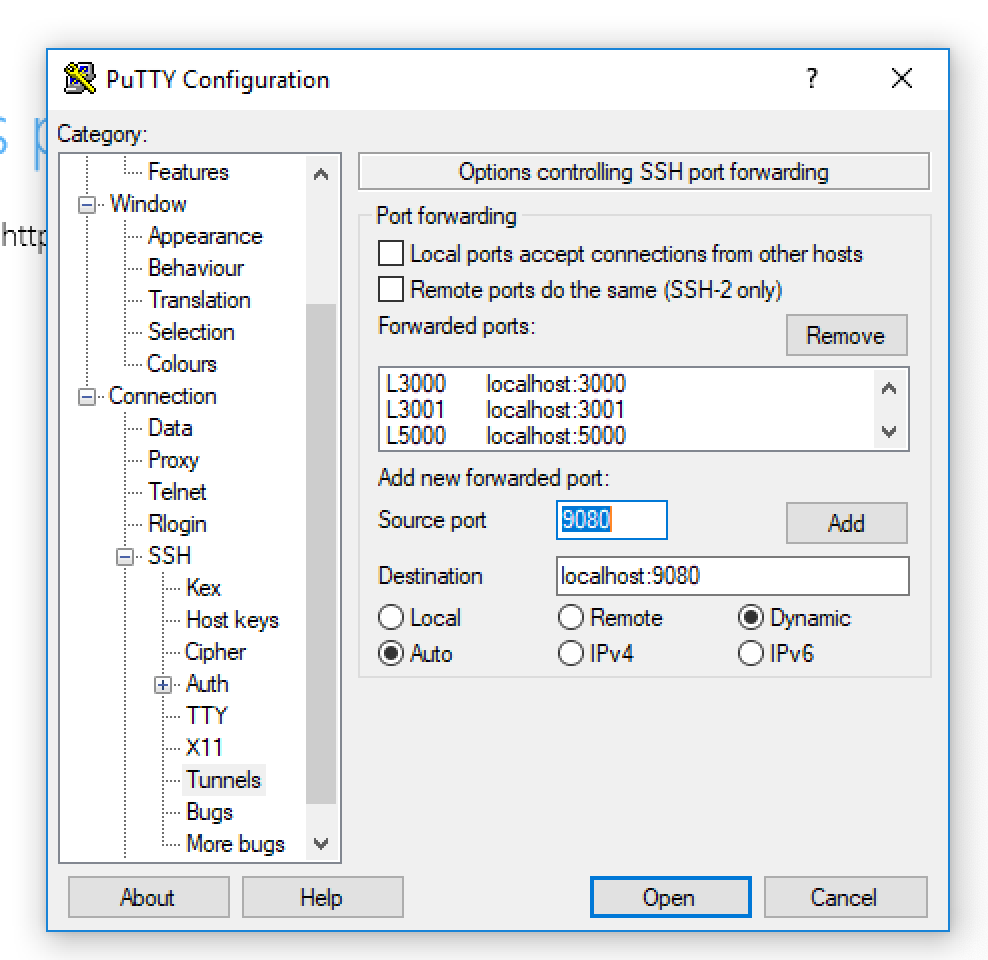Viewport: 988px width, 960px height.
Task: Enable Local ports accept connections checkbox
Action: [391, 254]
